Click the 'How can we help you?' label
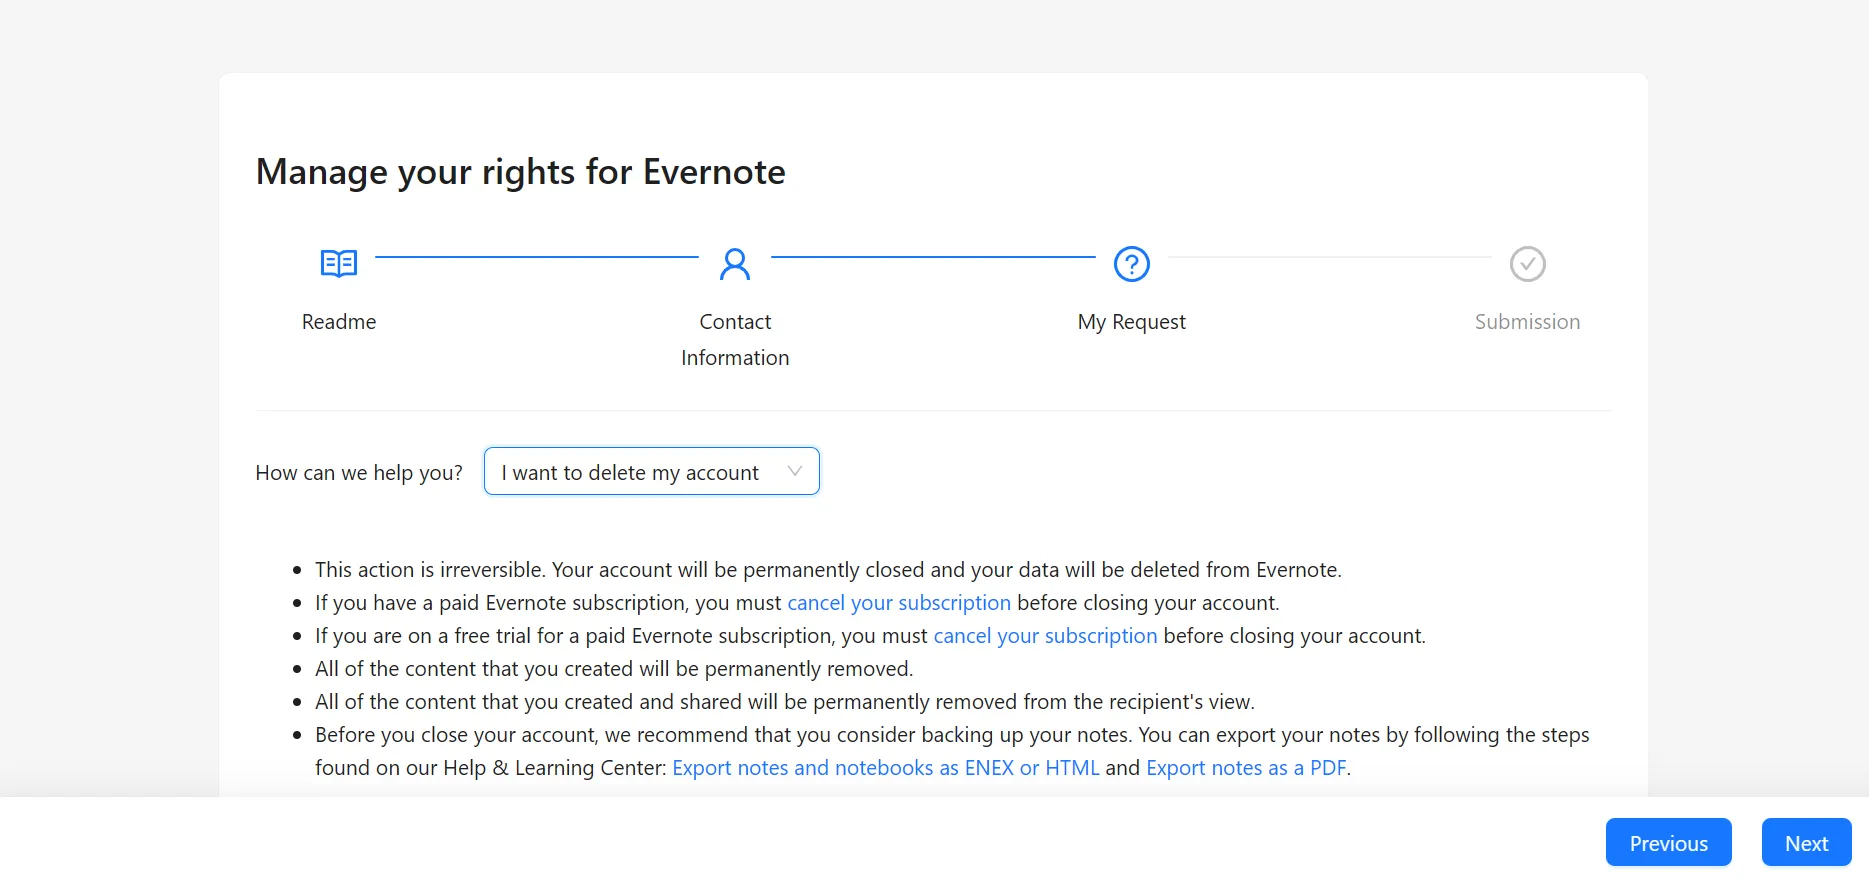 point(359,473)
